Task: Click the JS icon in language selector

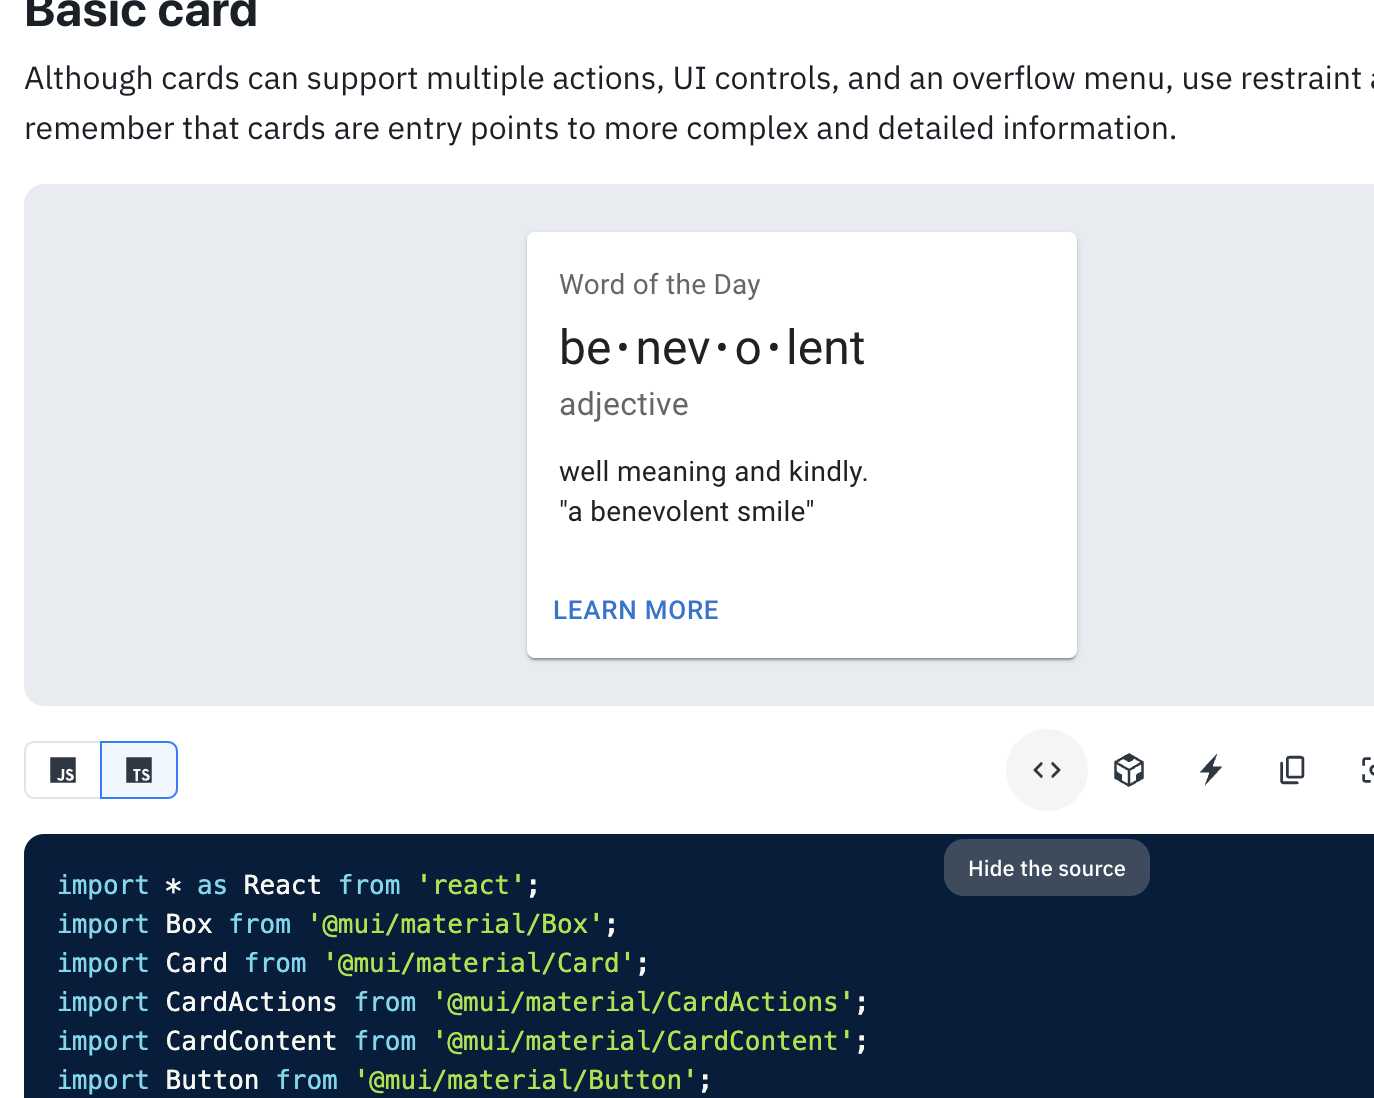Action: 63,770
